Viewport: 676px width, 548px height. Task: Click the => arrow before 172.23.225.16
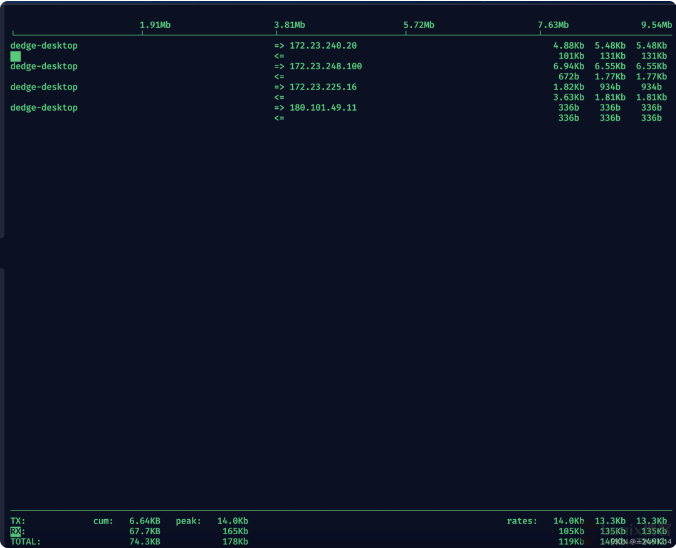(x=279, y=87)
